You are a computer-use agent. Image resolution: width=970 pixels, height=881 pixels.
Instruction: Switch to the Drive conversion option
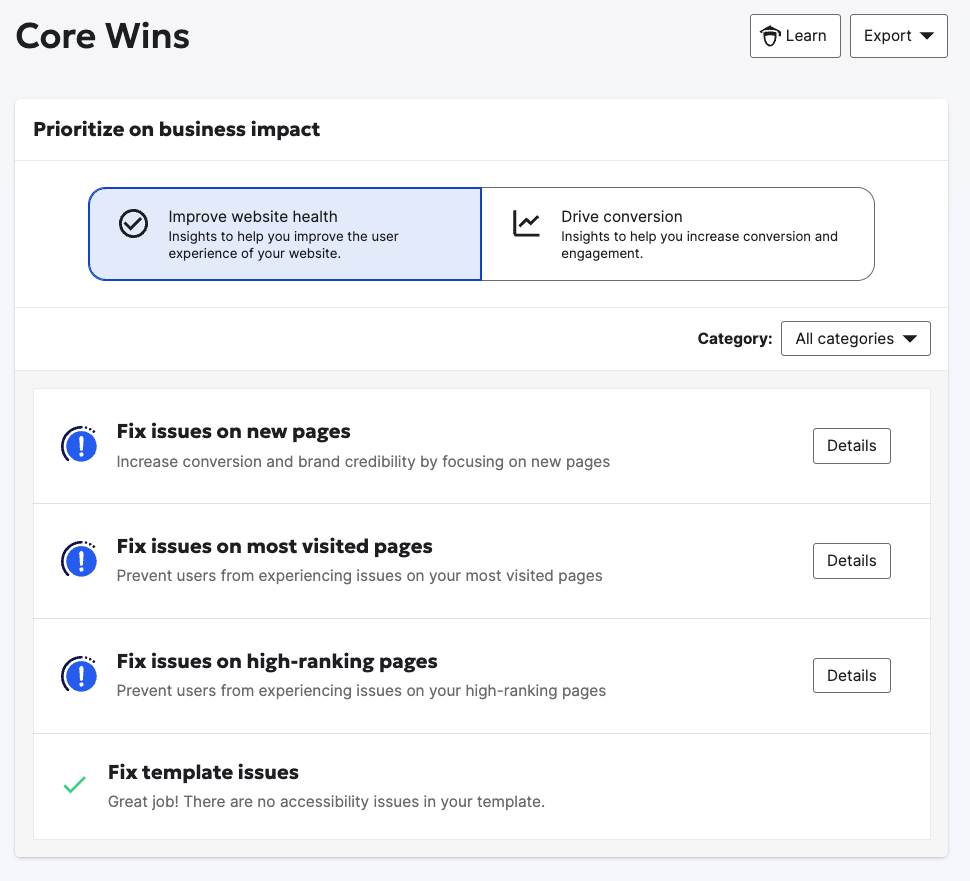click(678, 234)
